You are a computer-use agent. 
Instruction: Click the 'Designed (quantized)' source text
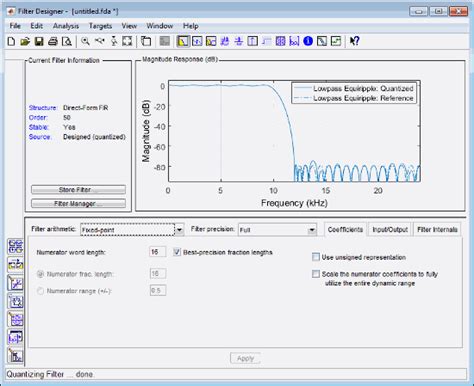[x=94, y=137]
